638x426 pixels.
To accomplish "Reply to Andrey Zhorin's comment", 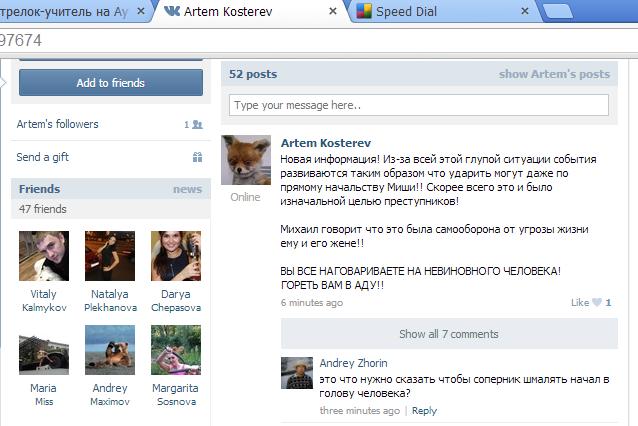I will coord(424,410).
